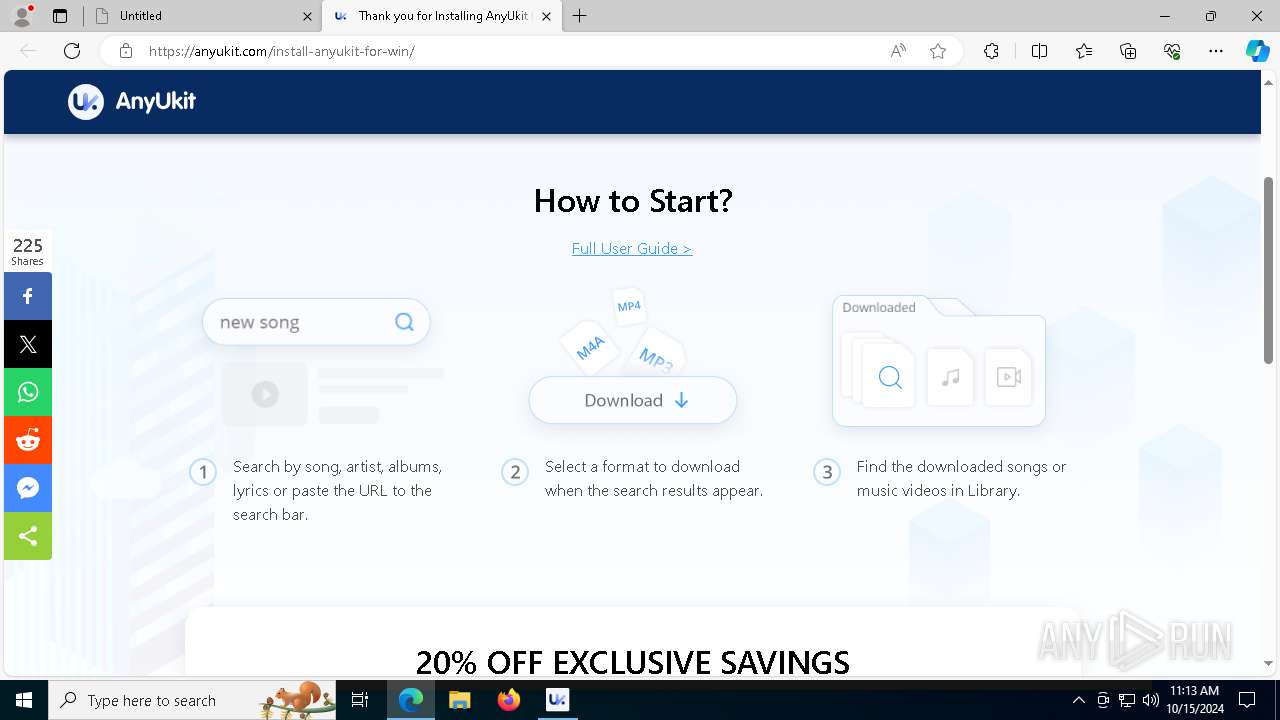
Task: Click step 2 format selection text
Action: pos(654,478)
